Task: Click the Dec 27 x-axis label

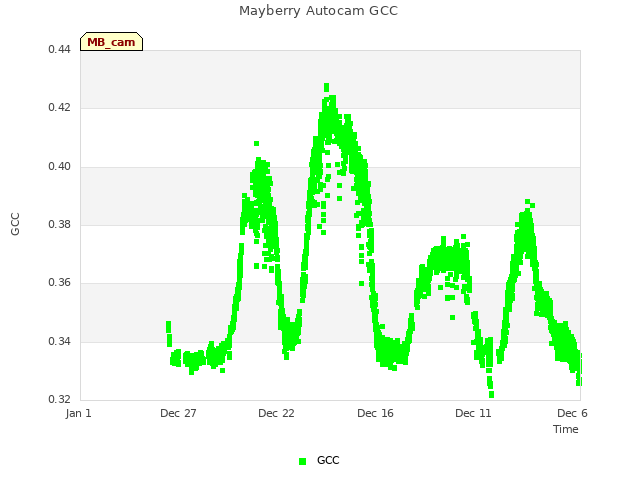Action: [178, 413]
